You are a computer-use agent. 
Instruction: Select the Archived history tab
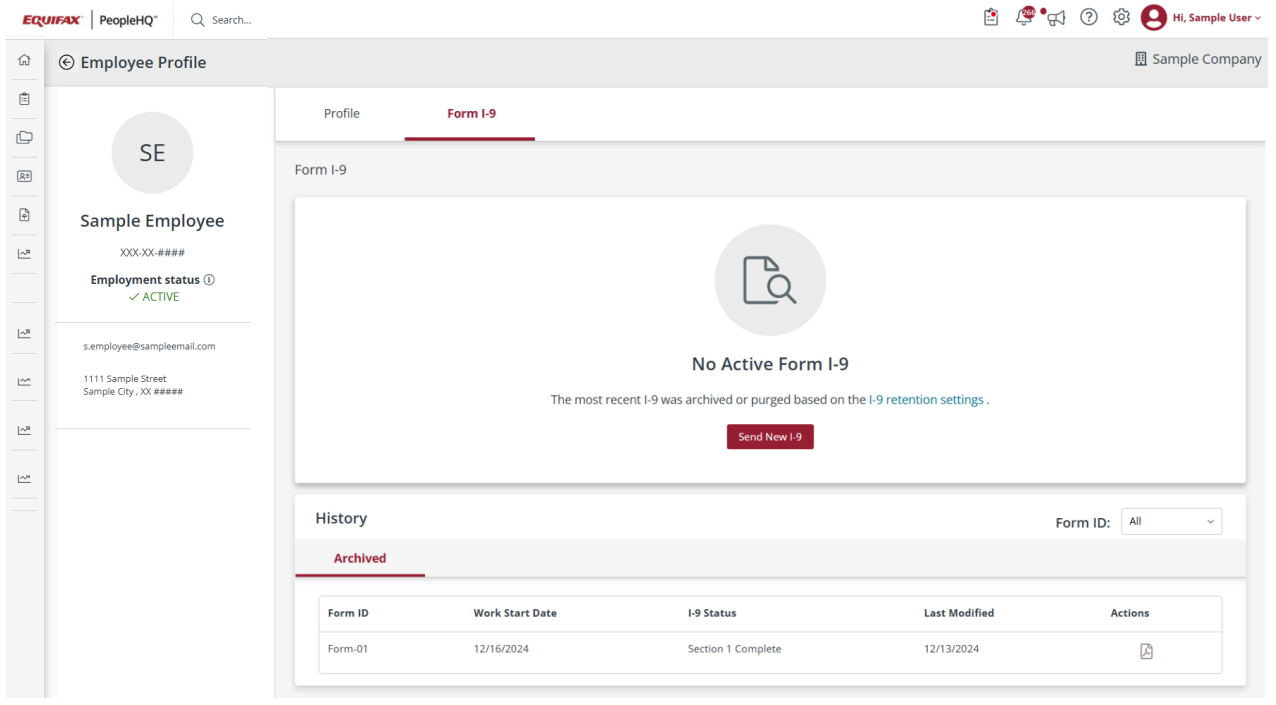pyautogui.click(x=360, y=558)
